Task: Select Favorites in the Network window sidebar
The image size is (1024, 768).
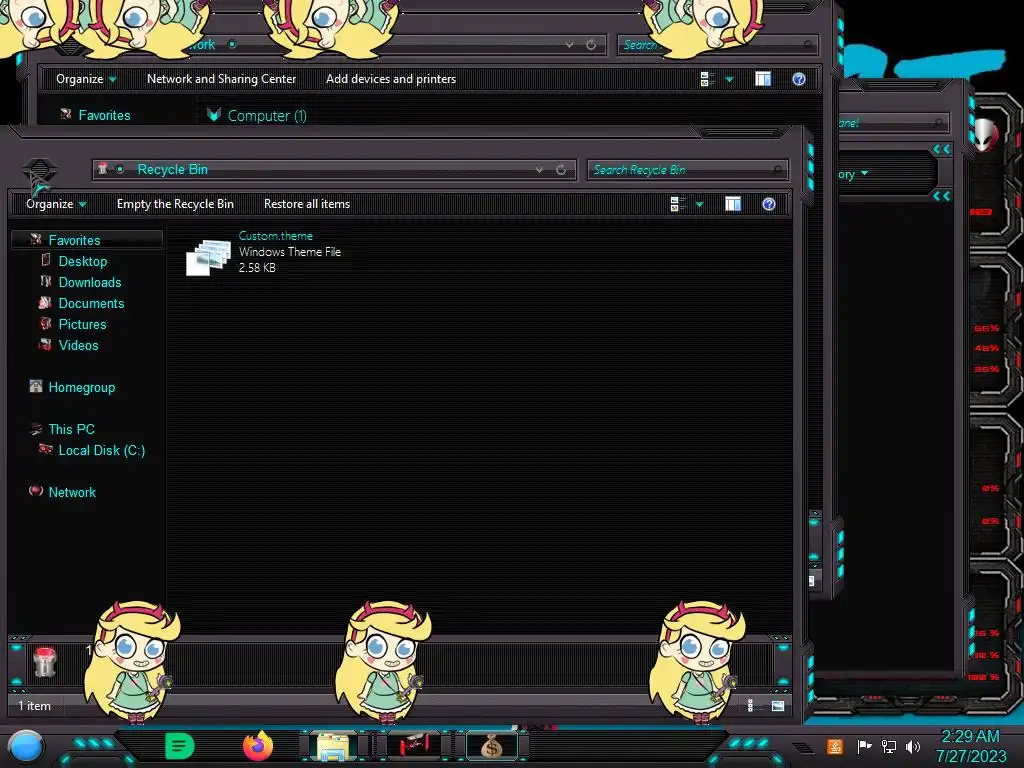Action: pyautogui.click(x=104, y=115)
